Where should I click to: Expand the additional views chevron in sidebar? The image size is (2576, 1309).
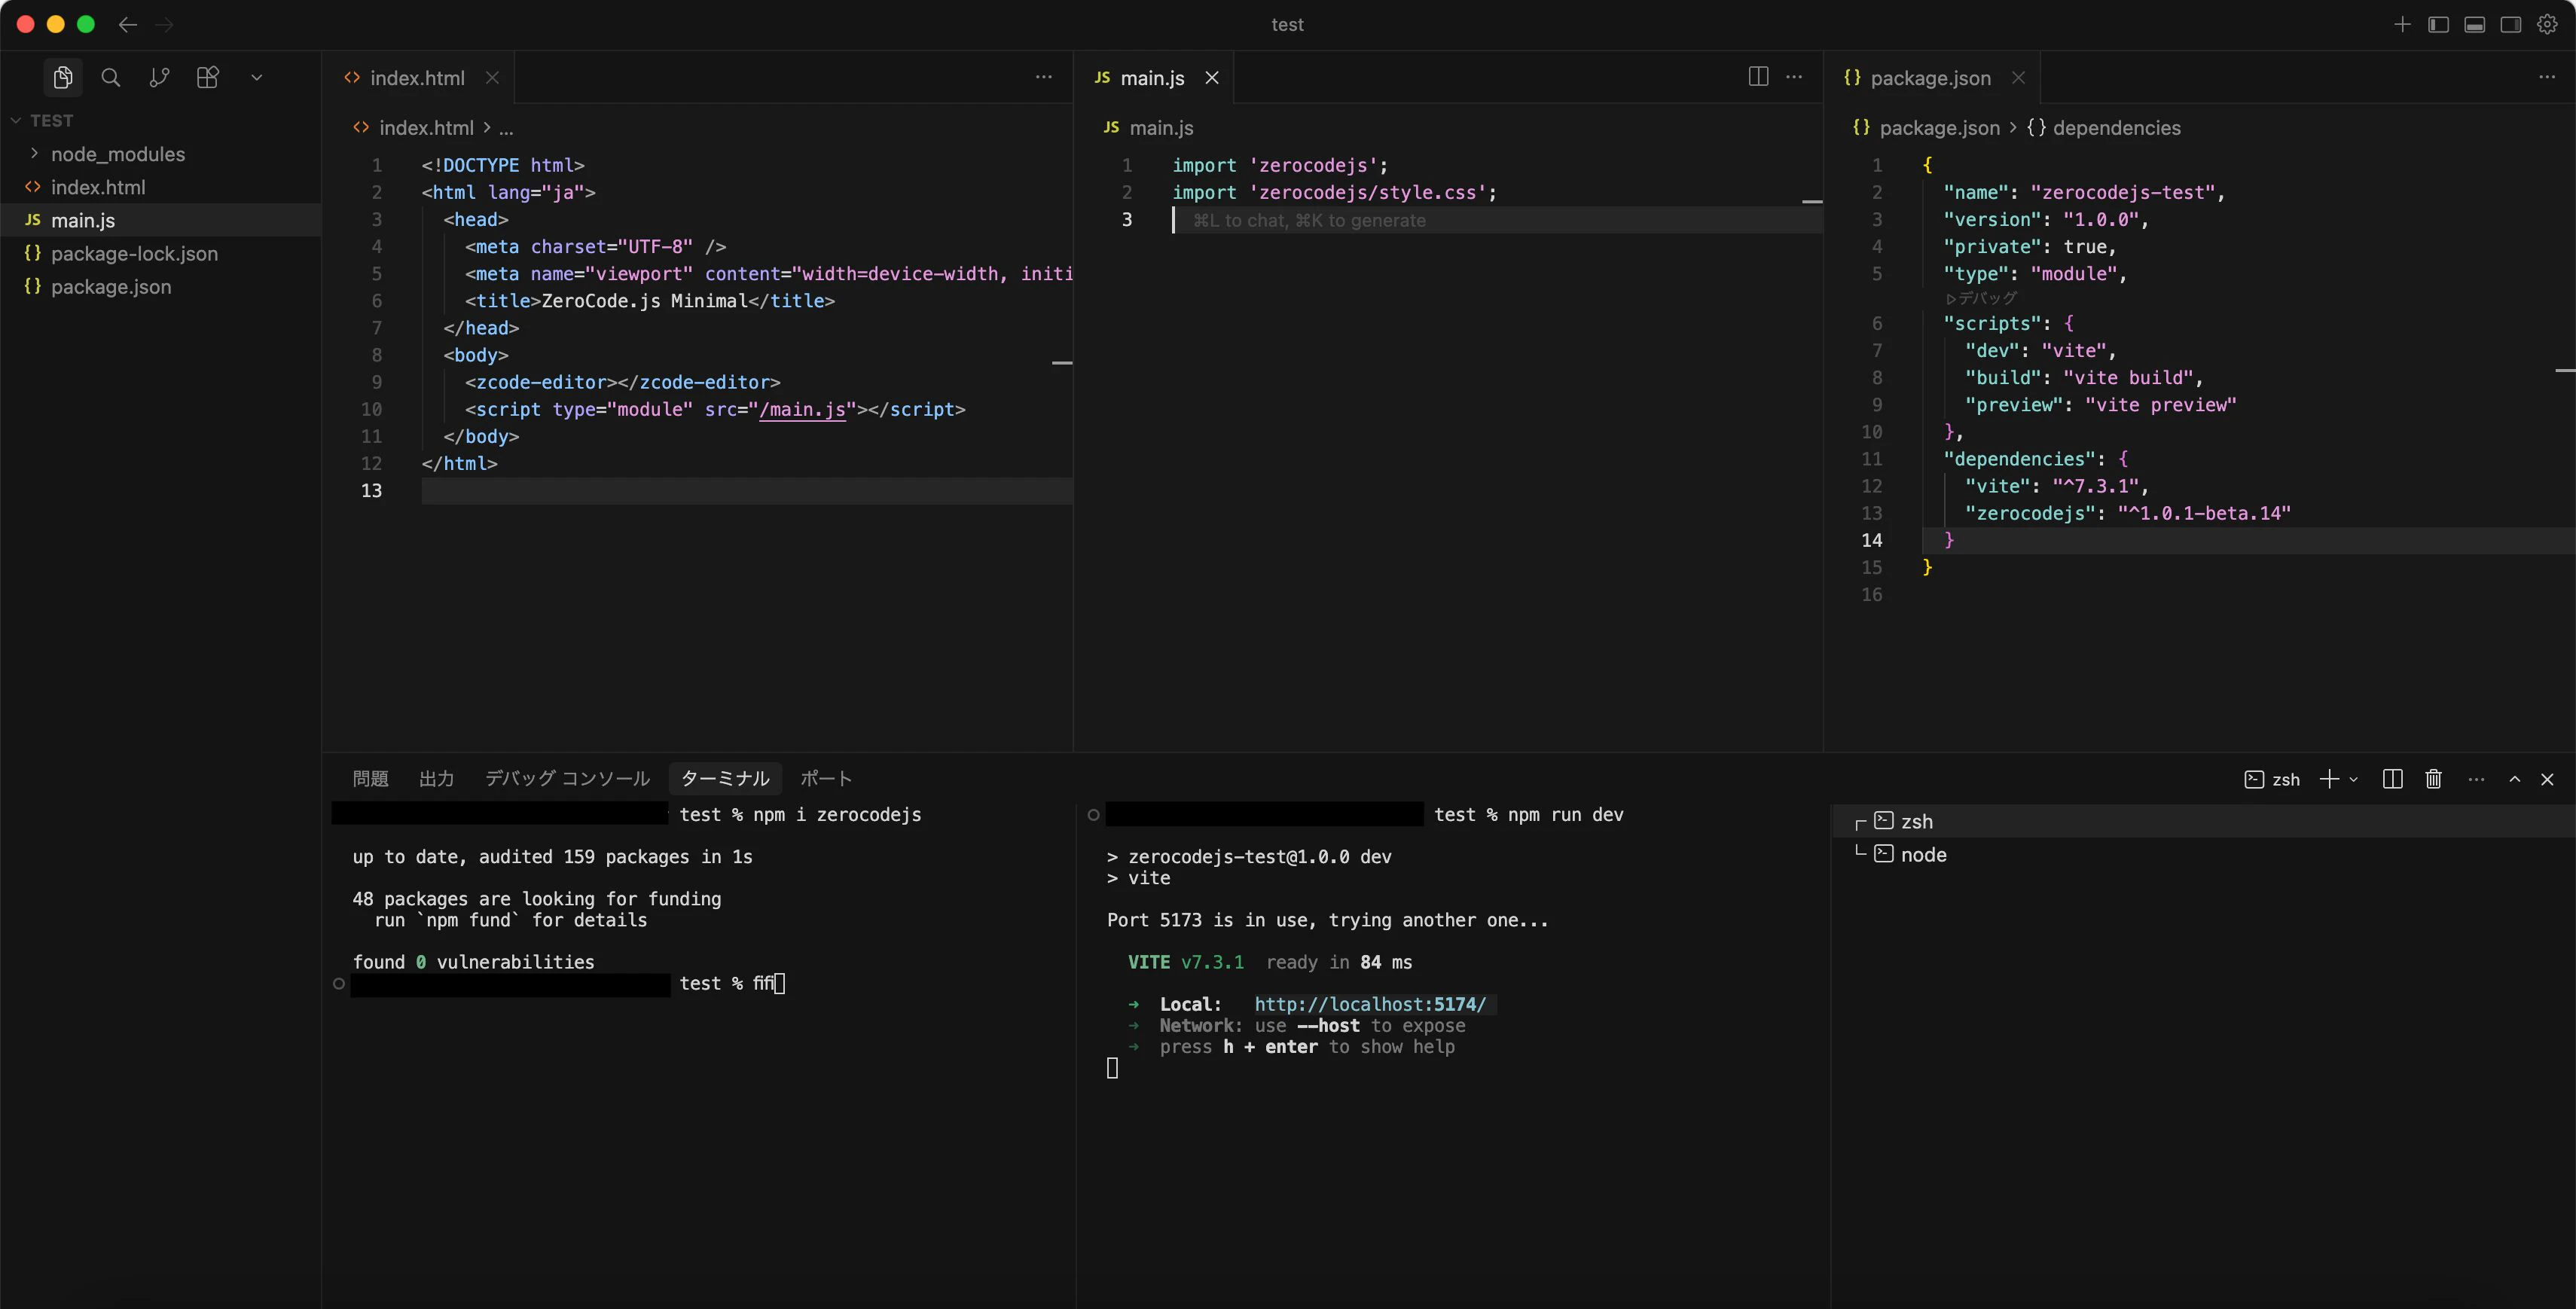point(256,77)
